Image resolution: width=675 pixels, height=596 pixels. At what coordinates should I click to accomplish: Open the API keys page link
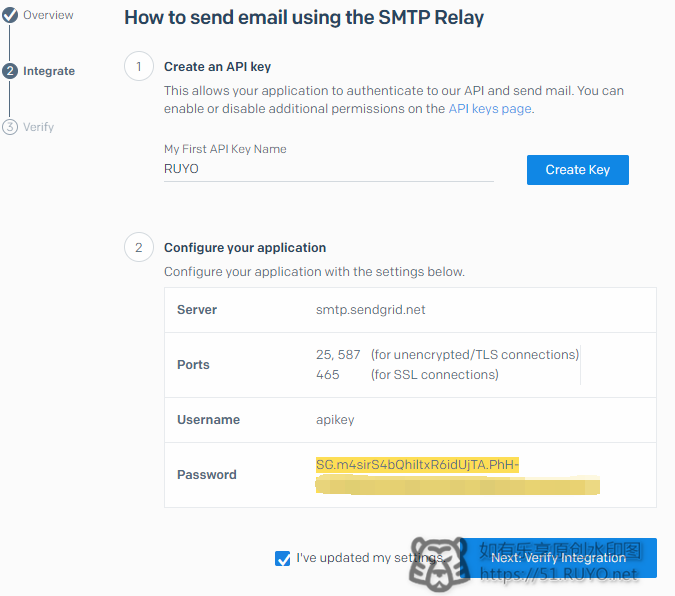(x=490, y=109)
